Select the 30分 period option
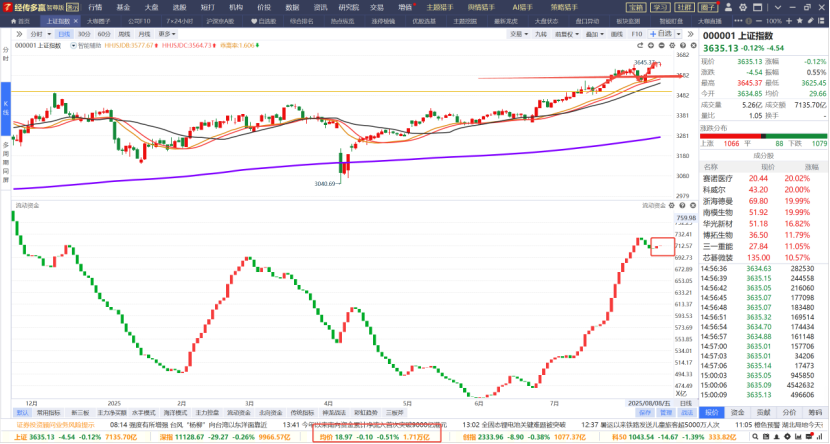The image size is (830, 444). (85, 33)
